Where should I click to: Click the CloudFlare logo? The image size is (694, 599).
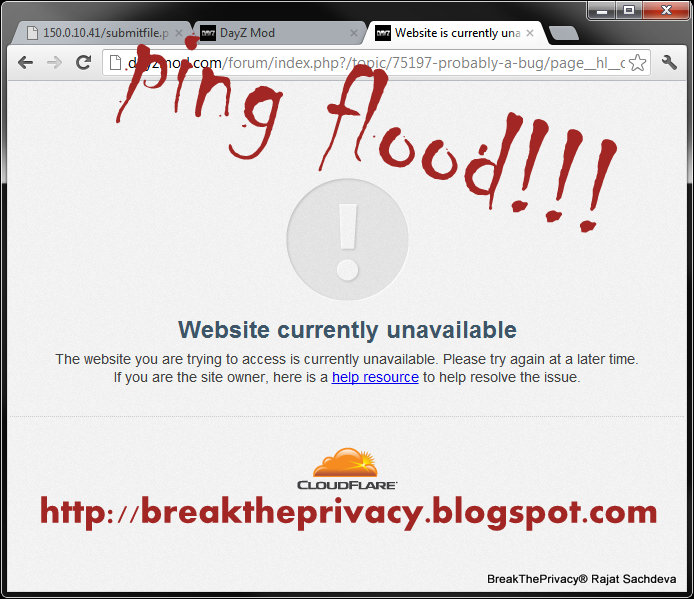pos(347,469)
